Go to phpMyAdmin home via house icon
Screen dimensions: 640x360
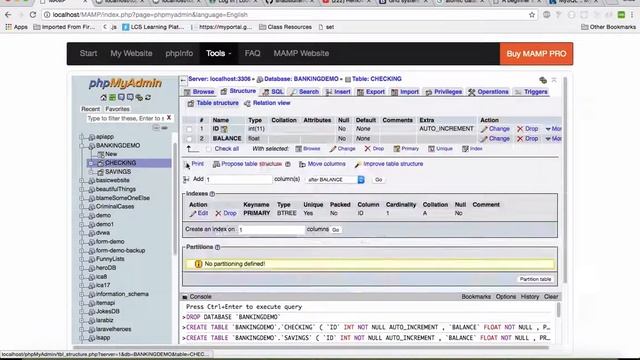[x=103, y=98]
